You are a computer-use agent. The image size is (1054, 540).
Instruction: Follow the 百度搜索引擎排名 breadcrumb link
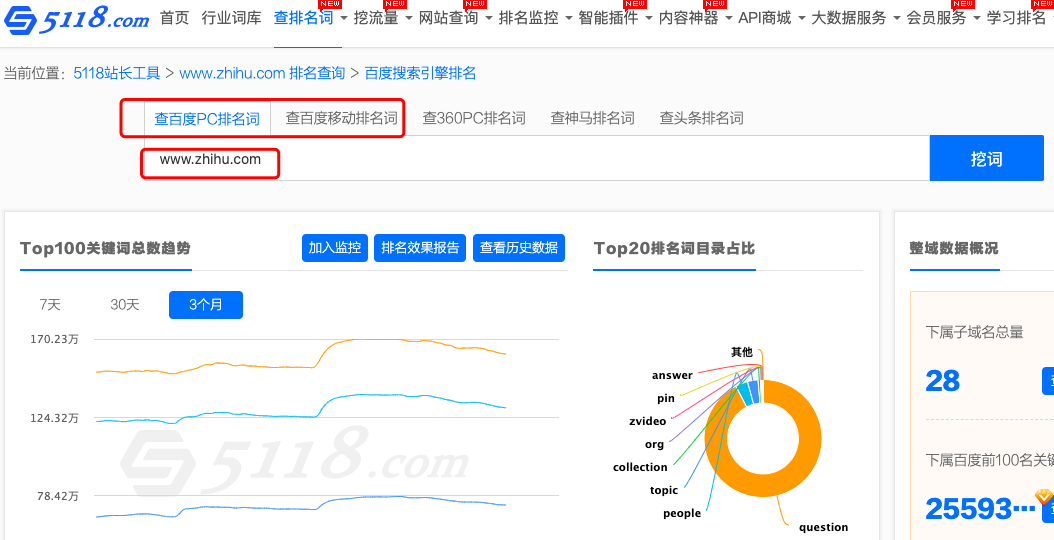point(420,73)
